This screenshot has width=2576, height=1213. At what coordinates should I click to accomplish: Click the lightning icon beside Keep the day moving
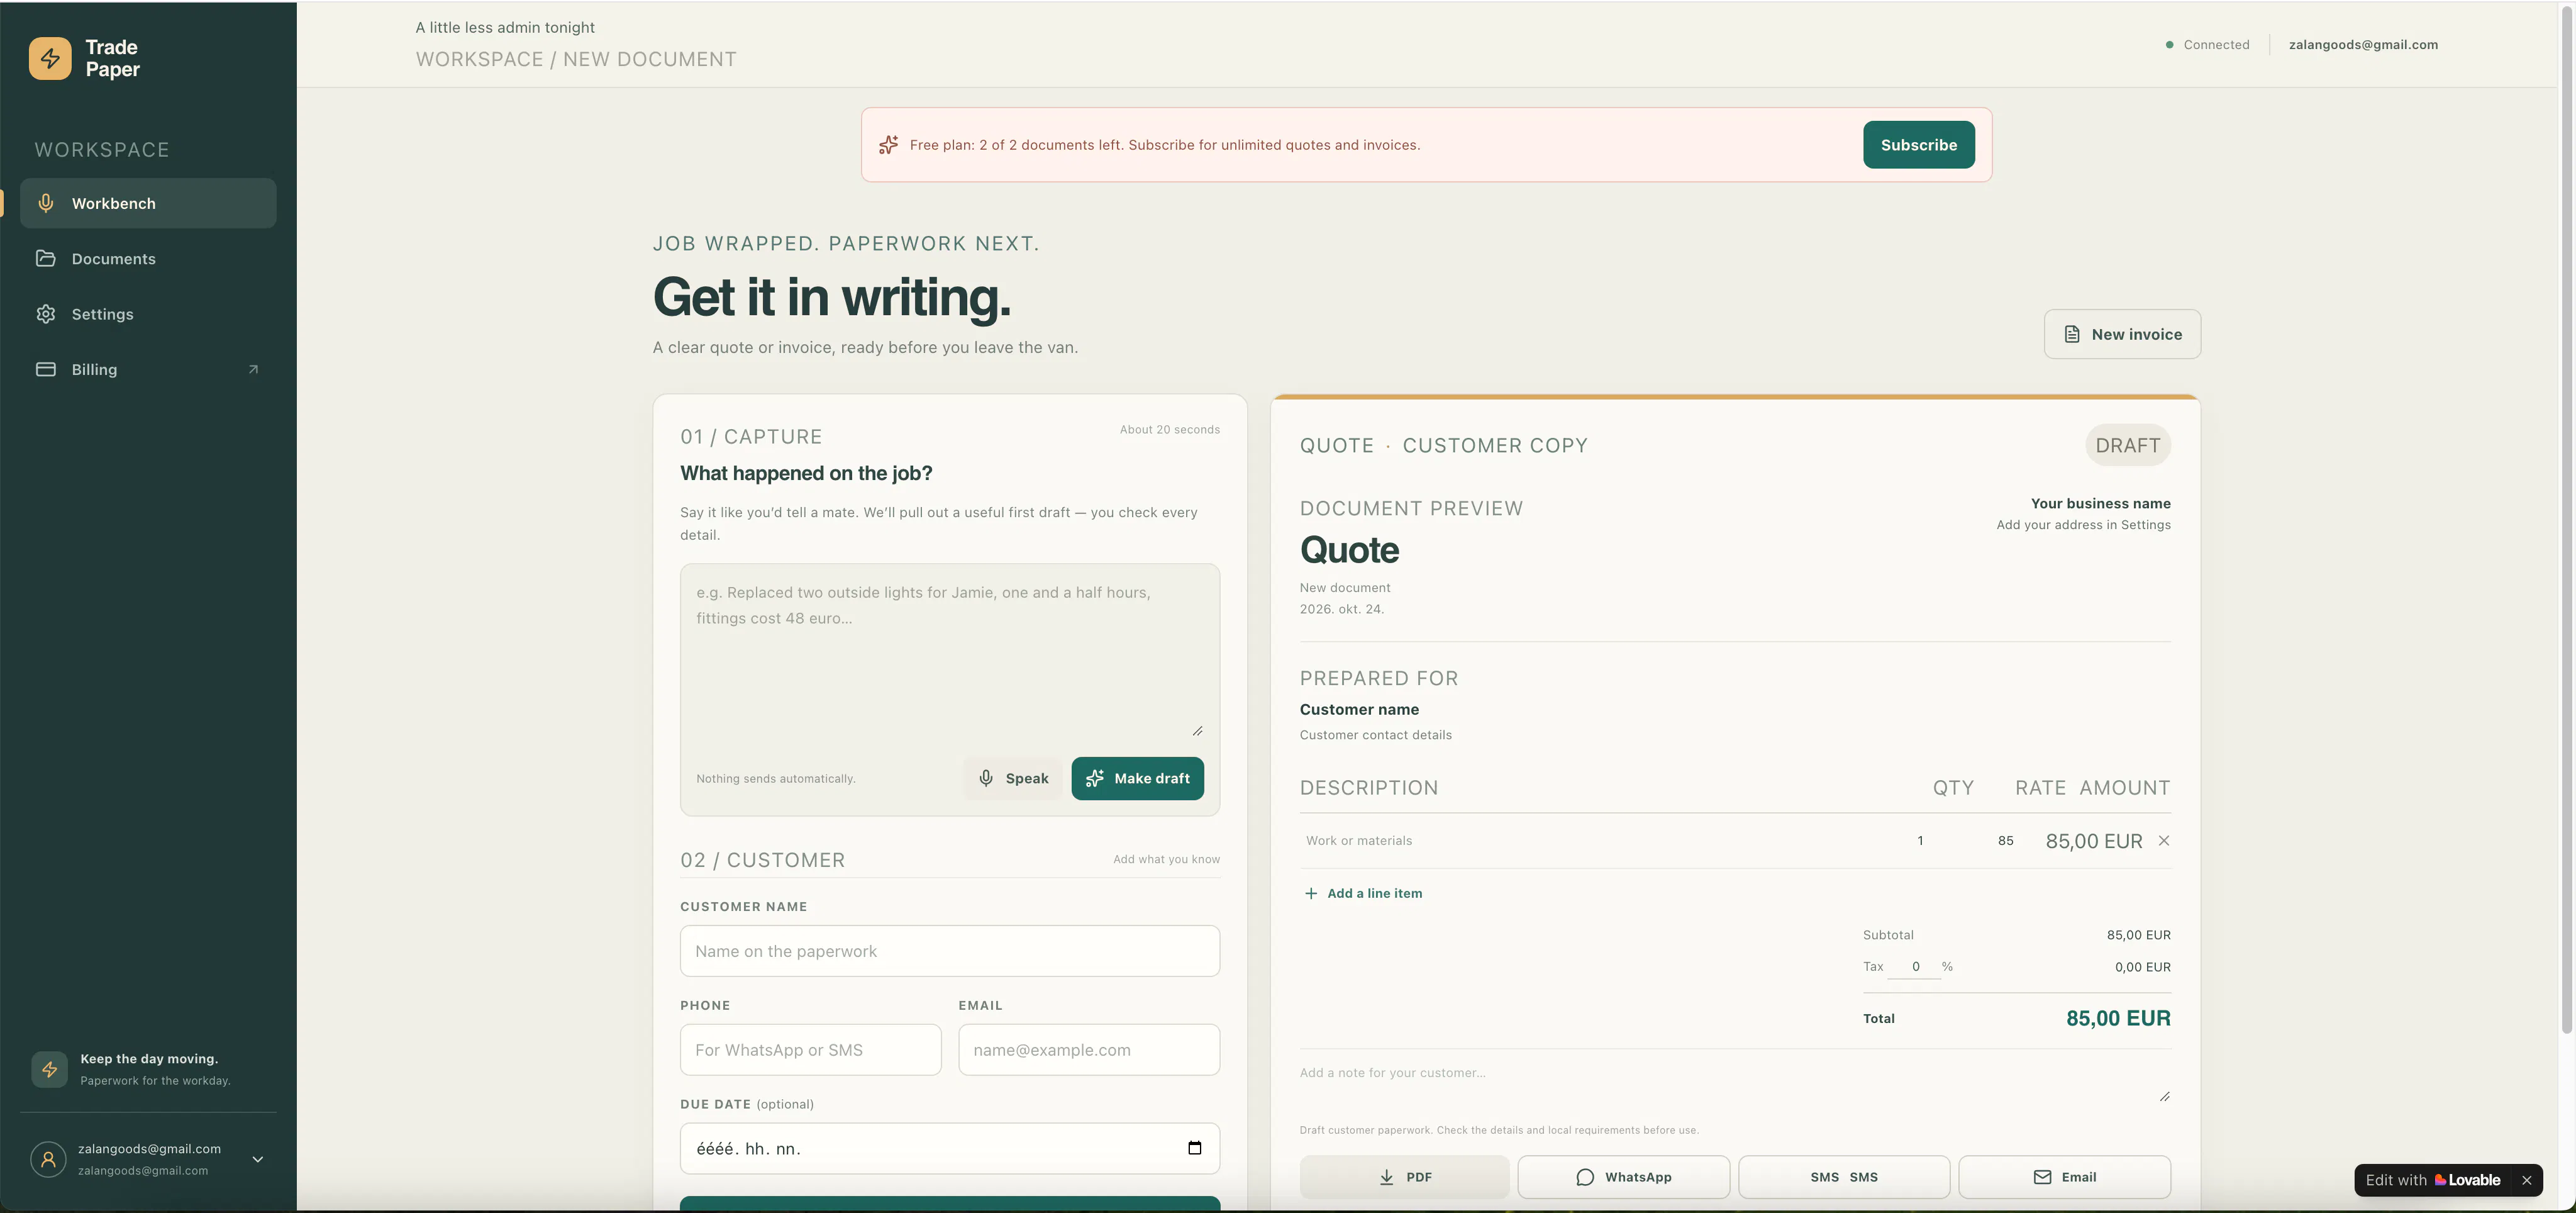click(50, 1069)
